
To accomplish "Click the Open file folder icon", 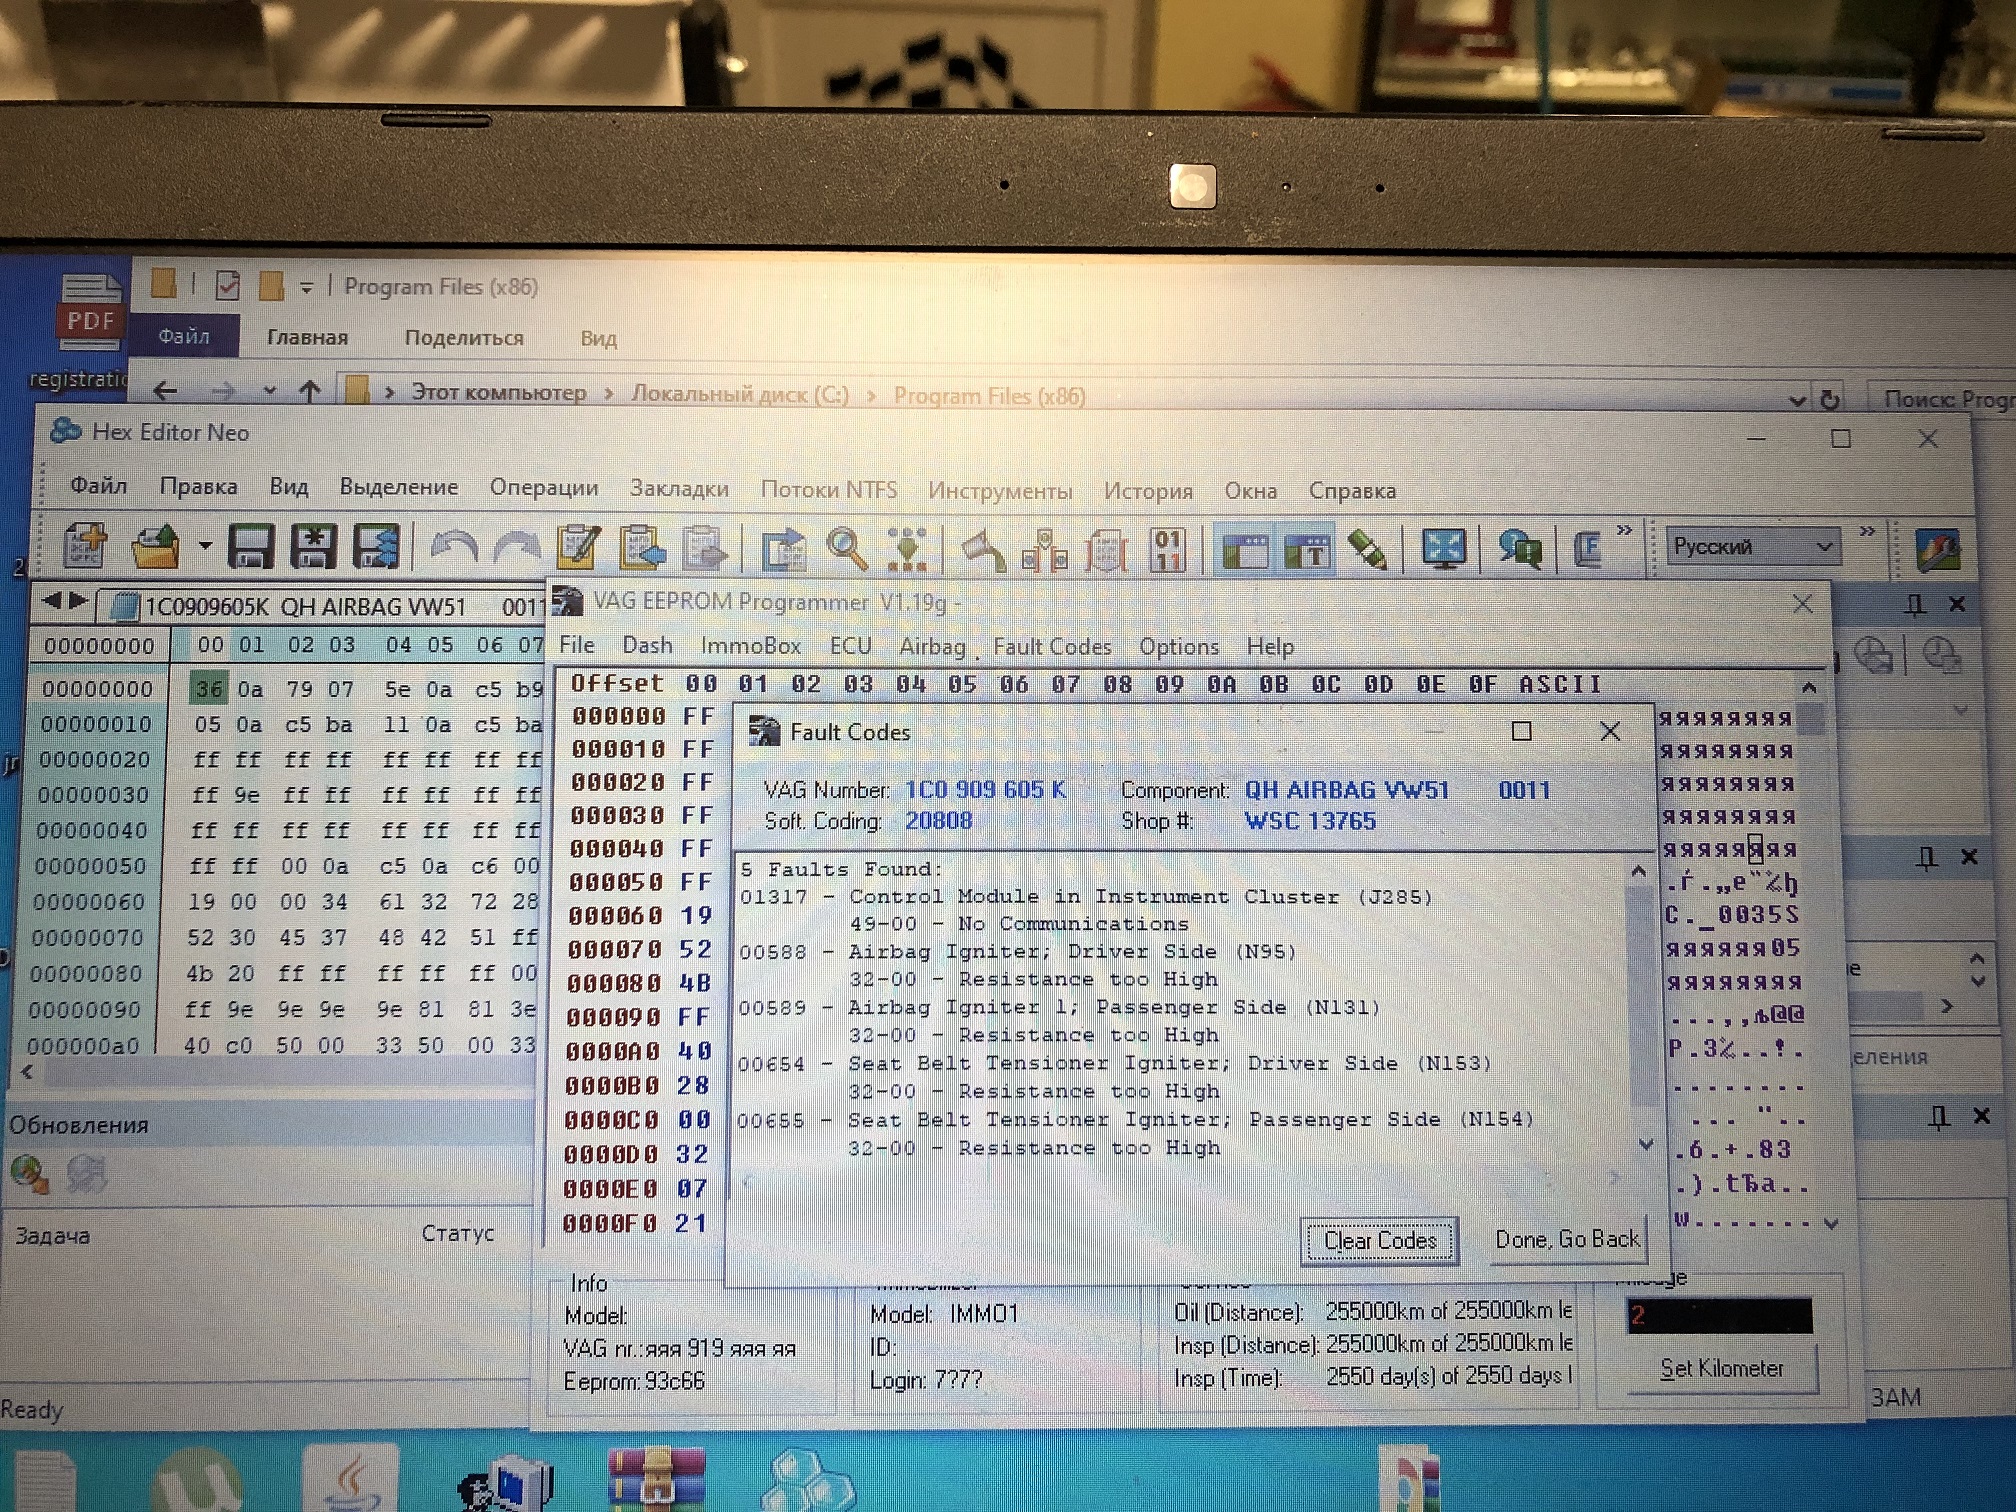I will point(155,547).
